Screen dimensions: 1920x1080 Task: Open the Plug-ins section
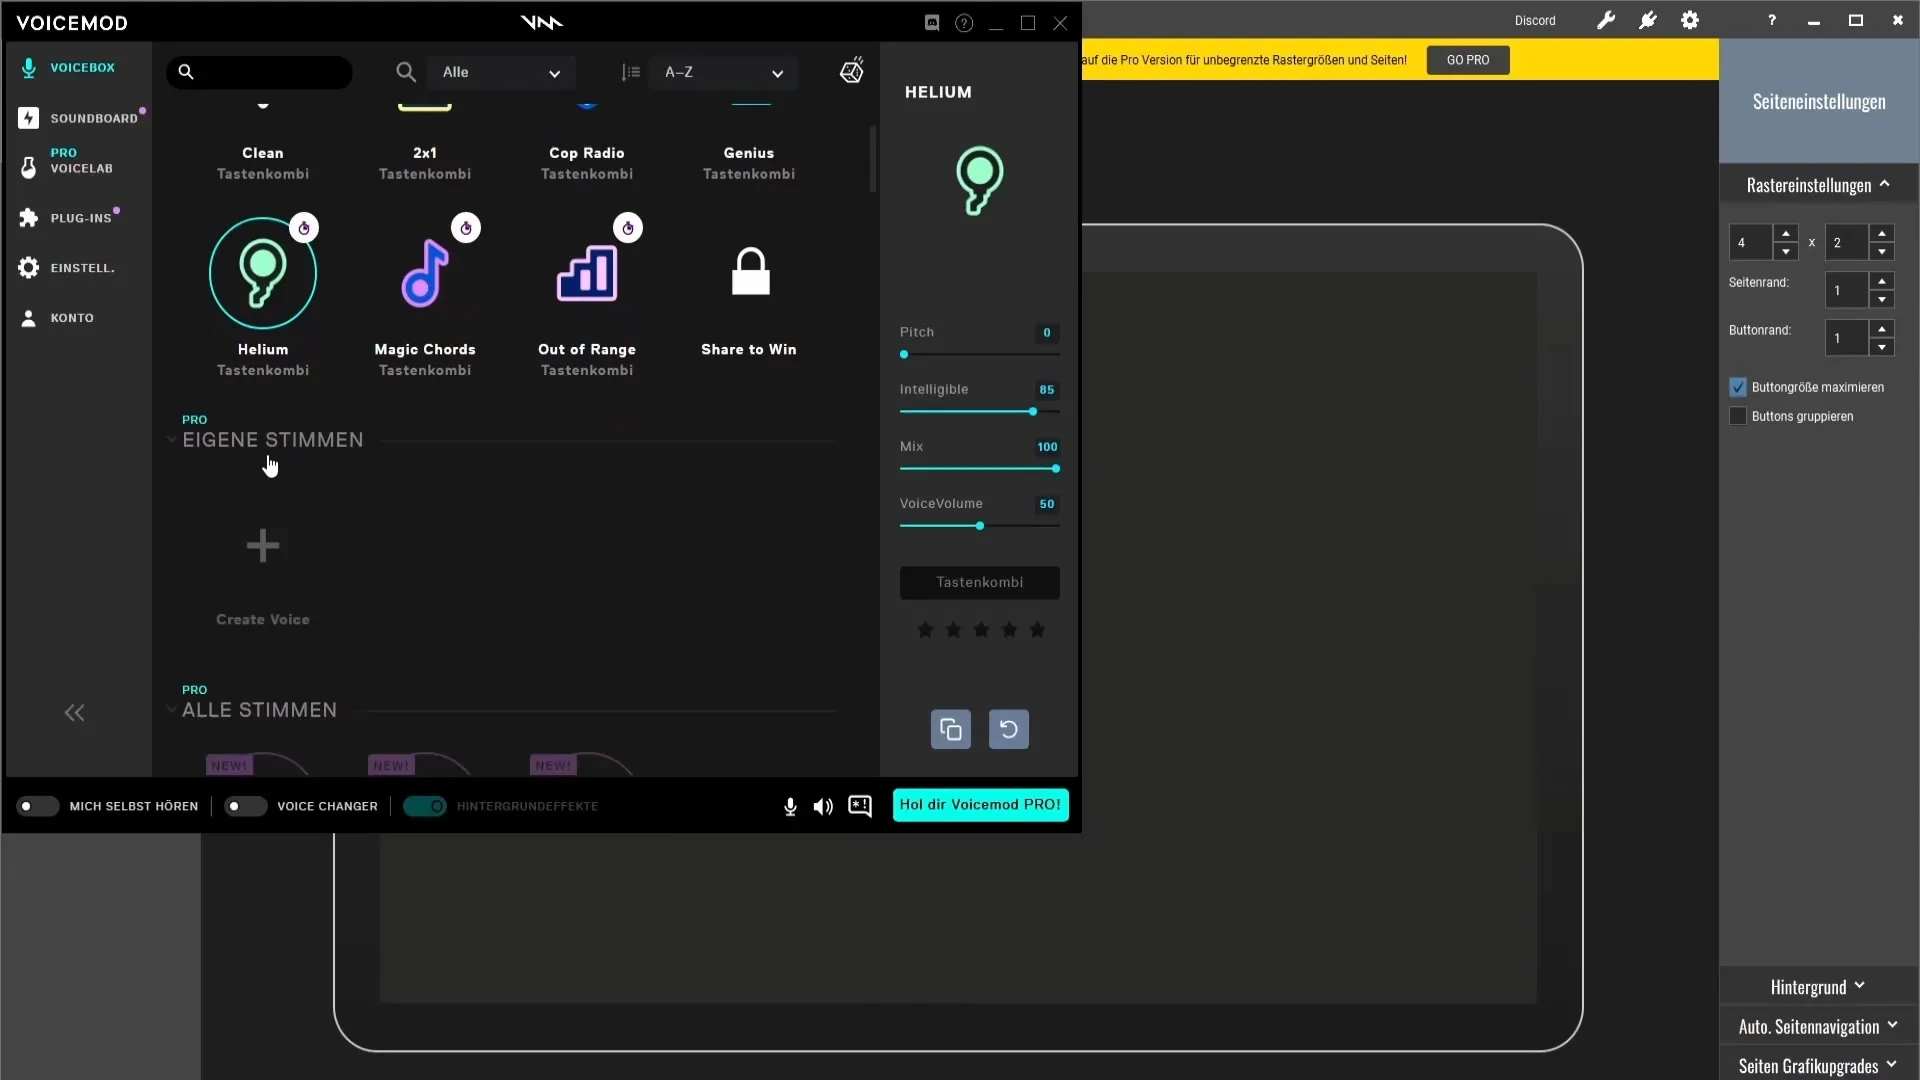pyautogui.click(x=68, y=218)
